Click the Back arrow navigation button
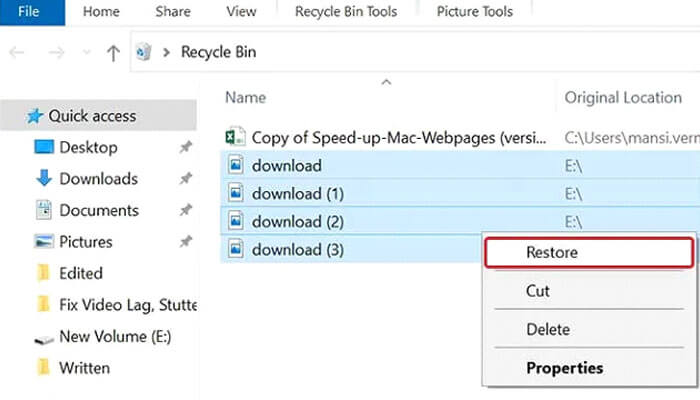Screen dimensions: 700x400 [x=17, y=53]
